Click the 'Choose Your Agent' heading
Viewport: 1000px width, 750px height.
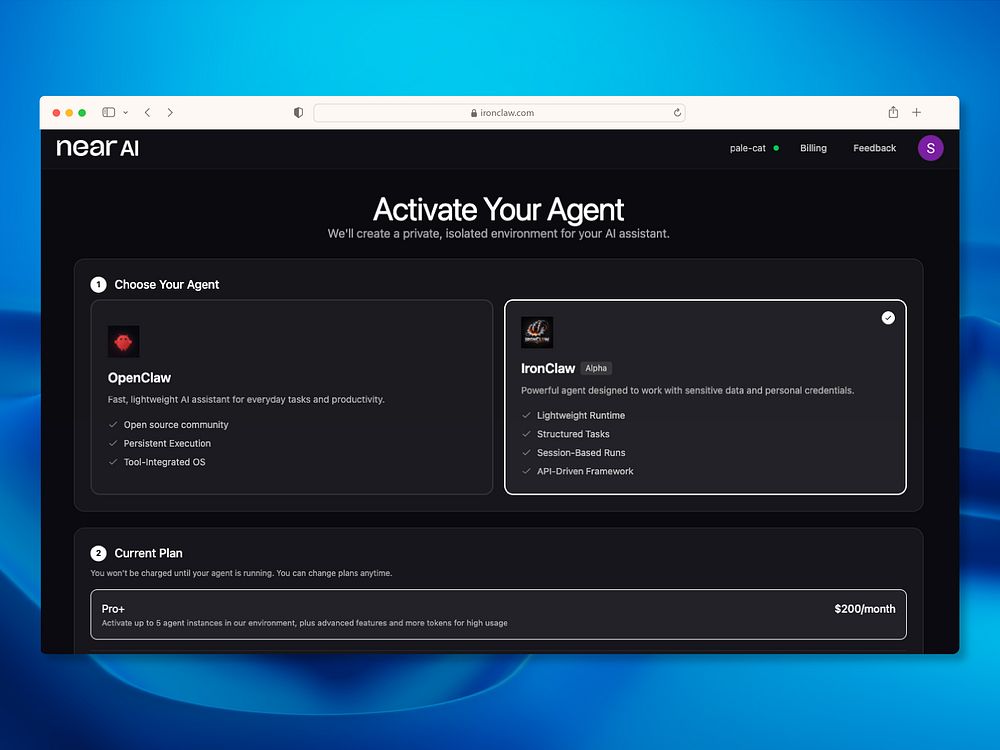tap(166, 284)
